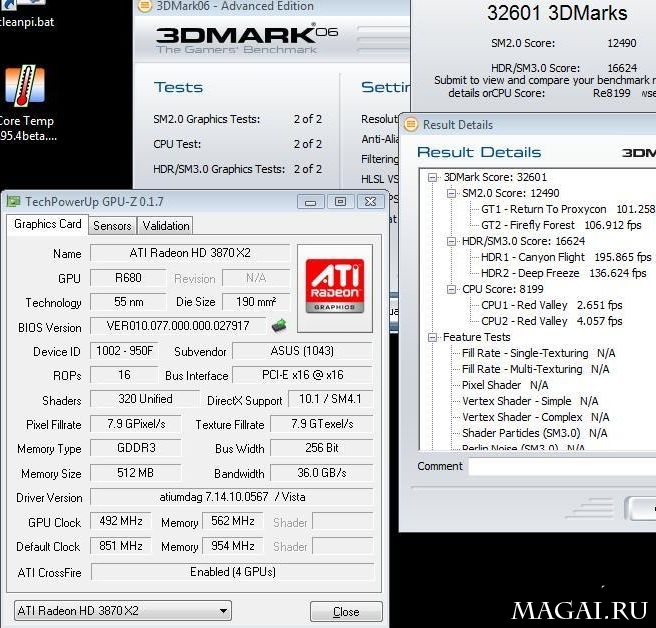Click the ATI CrossFire Enabled (4 GPUs) field
The image size is (656, 628).
(233, 572)
